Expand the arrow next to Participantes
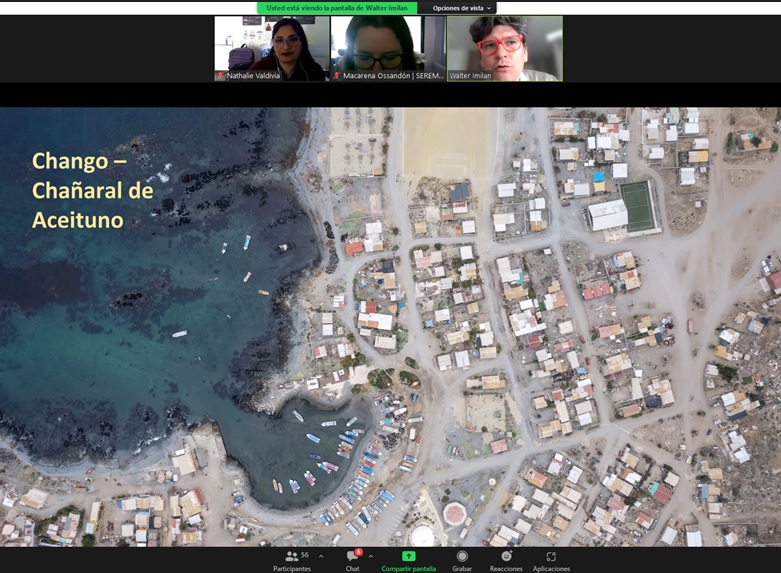Viewport: 781px width, 573px height. click(x=321, y=556)
